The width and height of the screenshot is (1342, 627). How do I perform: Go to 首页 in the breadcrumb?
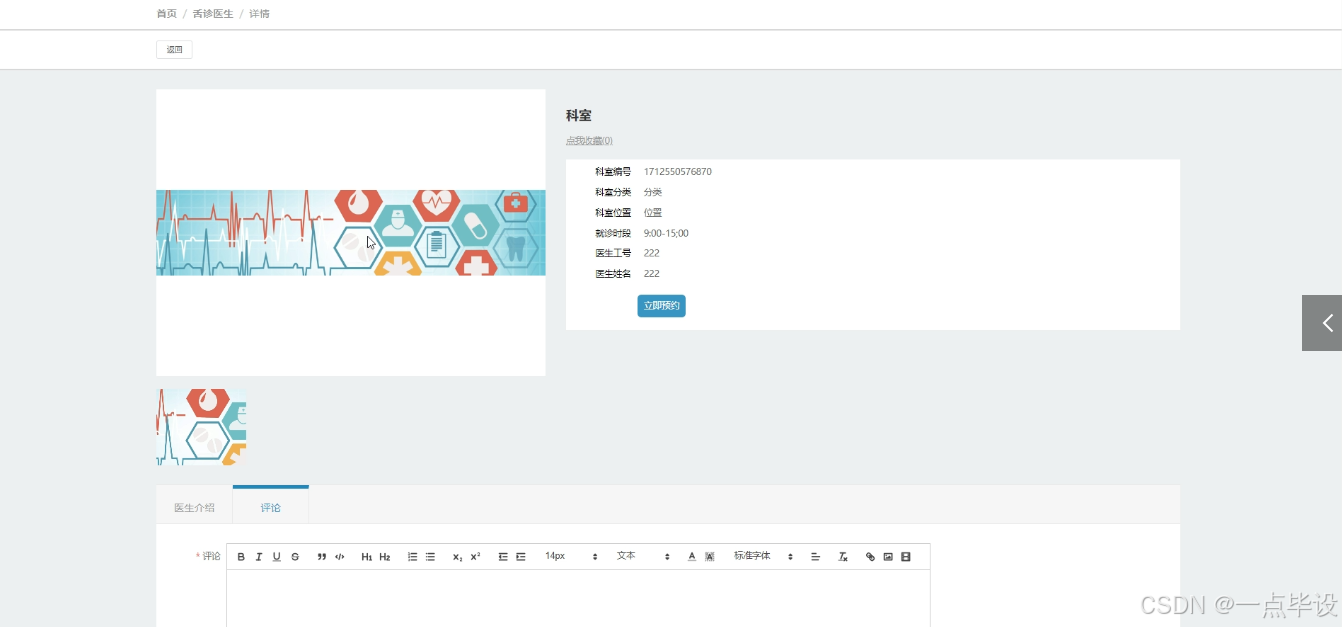167,14
